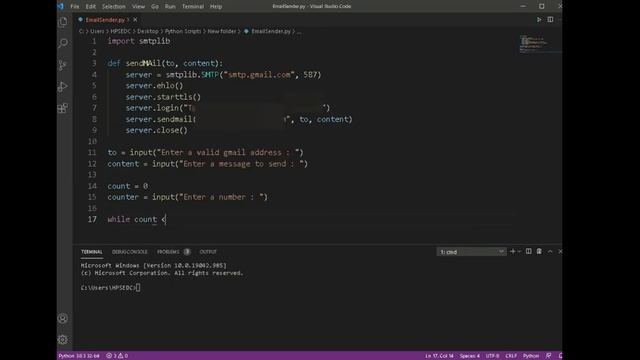Change encoding via 'UTF-8' status item
Screen dimensions: 640x360
coord(492,356)
